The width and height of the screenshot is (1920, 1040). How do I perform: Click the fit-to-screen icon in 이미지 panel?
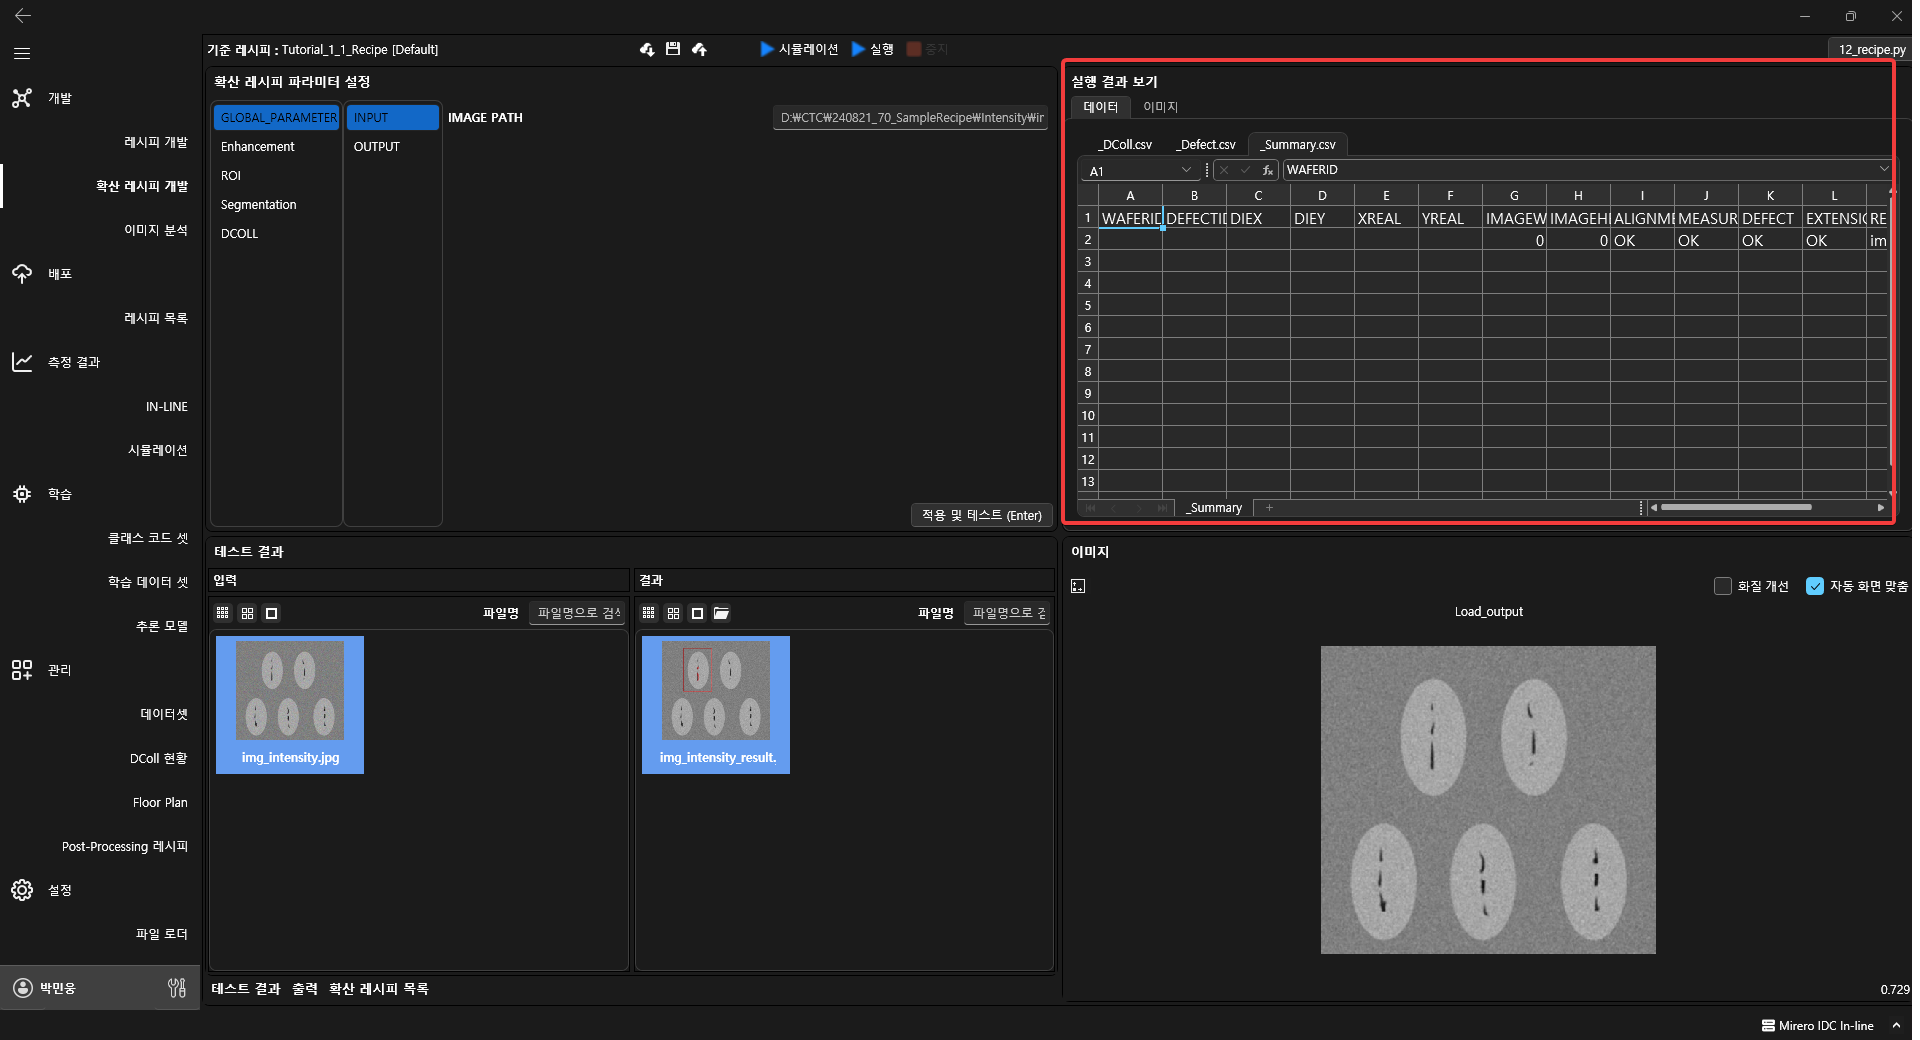click(x=1078, y=586)
